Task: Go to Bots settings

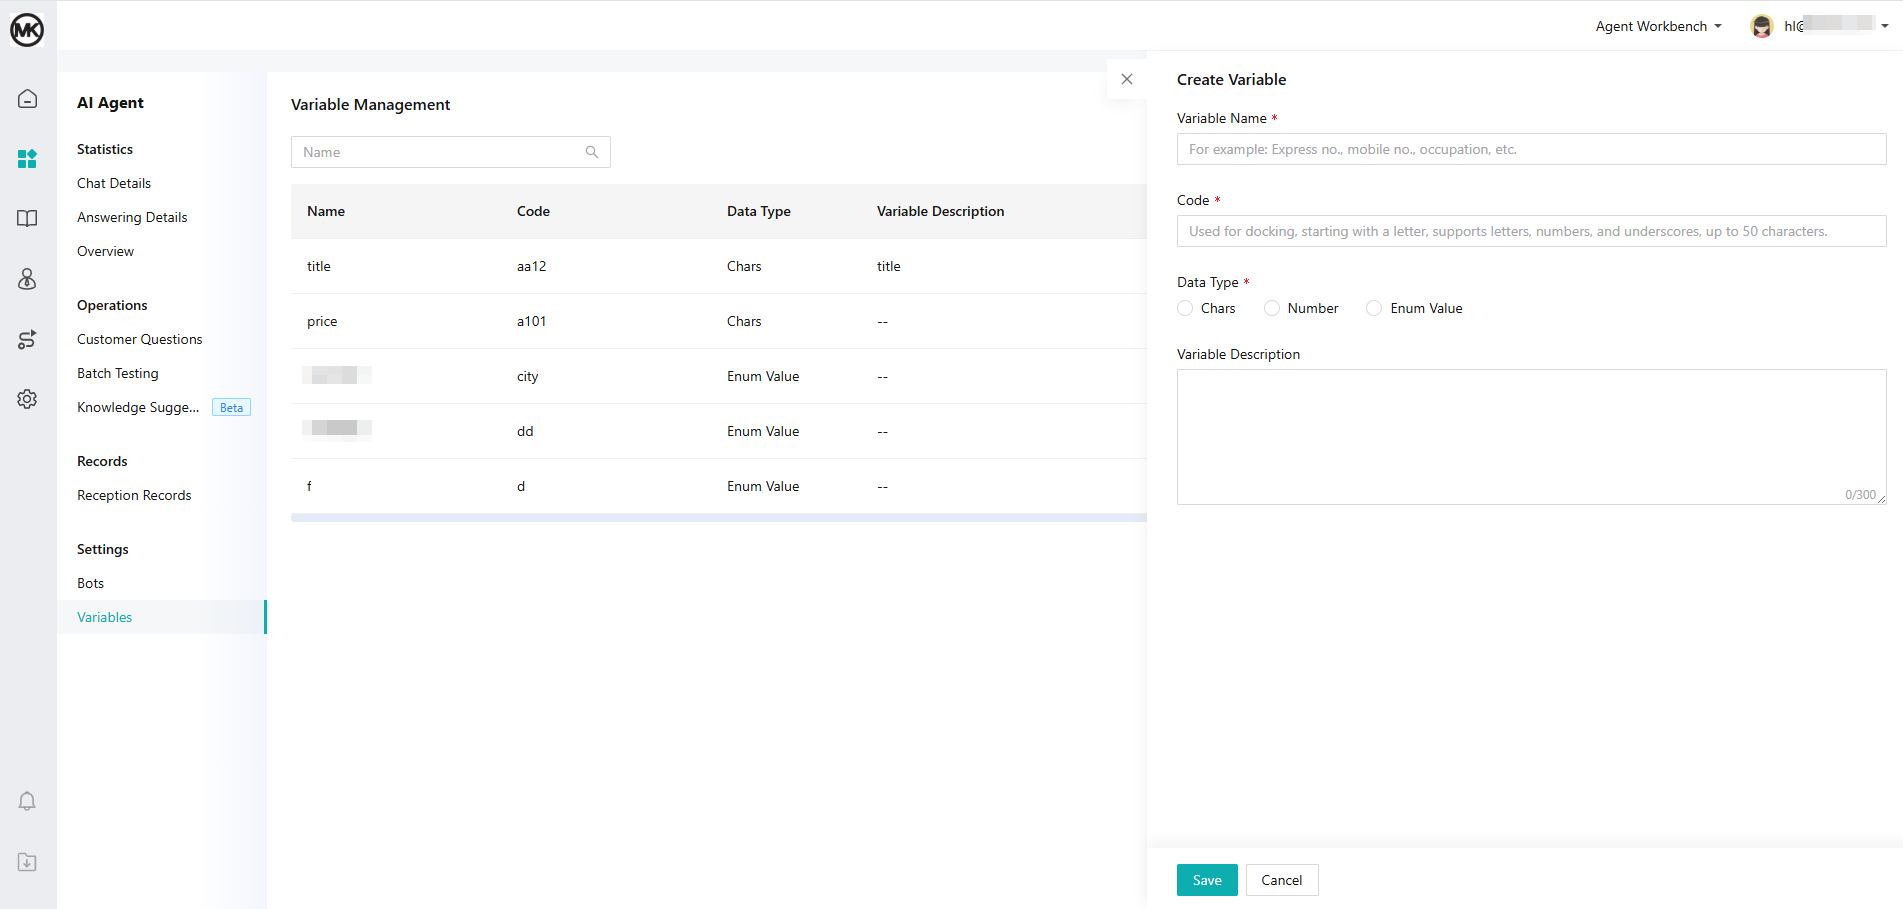Action: coord(90,583)
